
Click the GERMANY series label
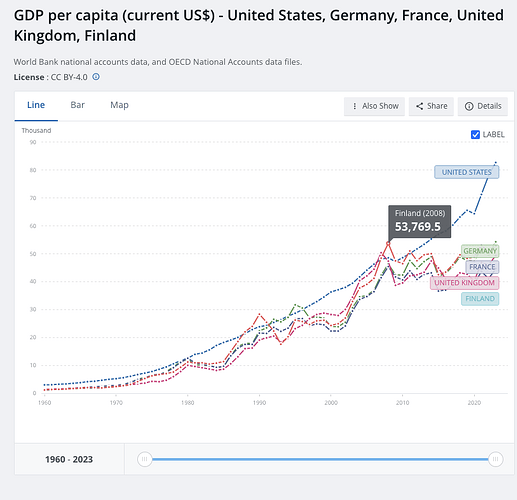pyautogui.click(x=480, y=251)
